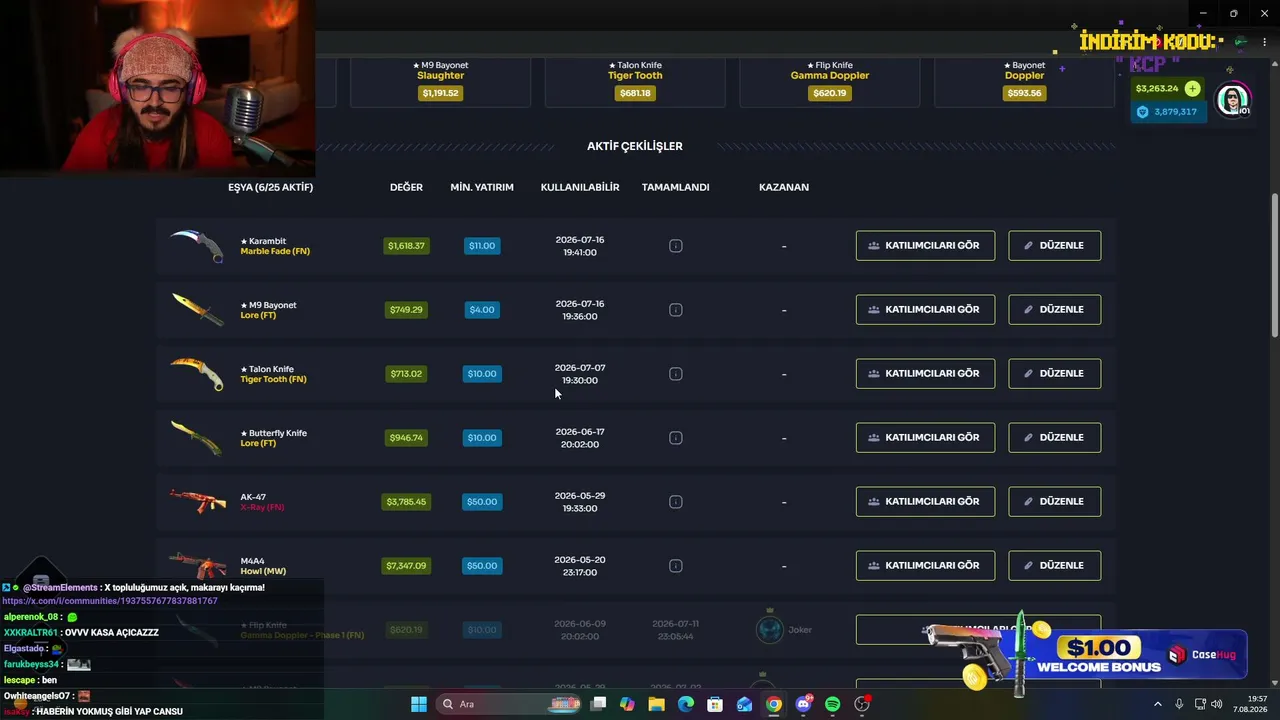Click the $7,347.09 value of M4A4 Howl
This screenshot has height=720, width=1280.
(406, 566)
